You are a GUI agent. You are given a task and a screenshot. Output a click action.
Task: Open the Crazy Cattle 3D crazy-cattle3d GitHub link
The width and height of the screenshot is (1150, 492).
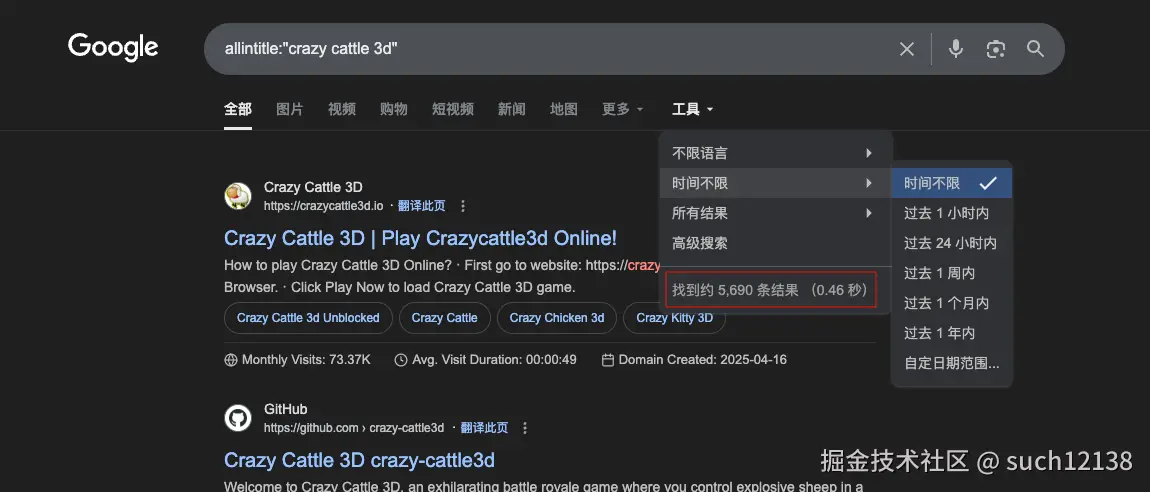(359, 460)
